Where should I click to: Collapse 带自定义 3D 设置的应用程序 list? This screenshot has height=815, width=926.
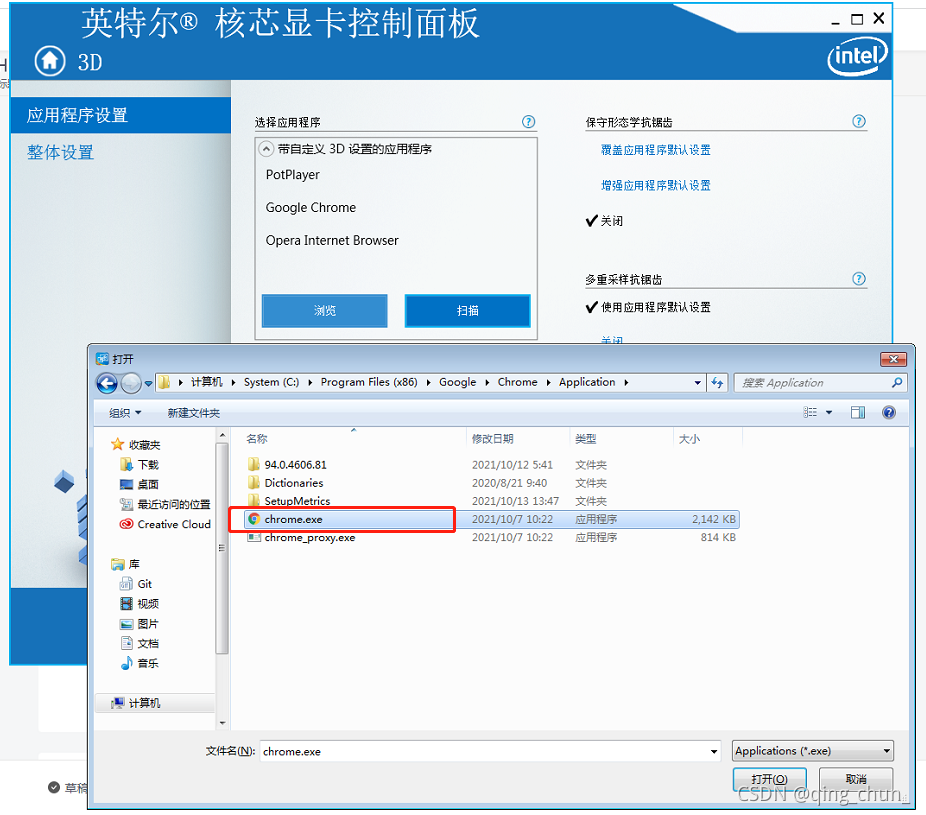pyautogui.click(x=266, y=149)
